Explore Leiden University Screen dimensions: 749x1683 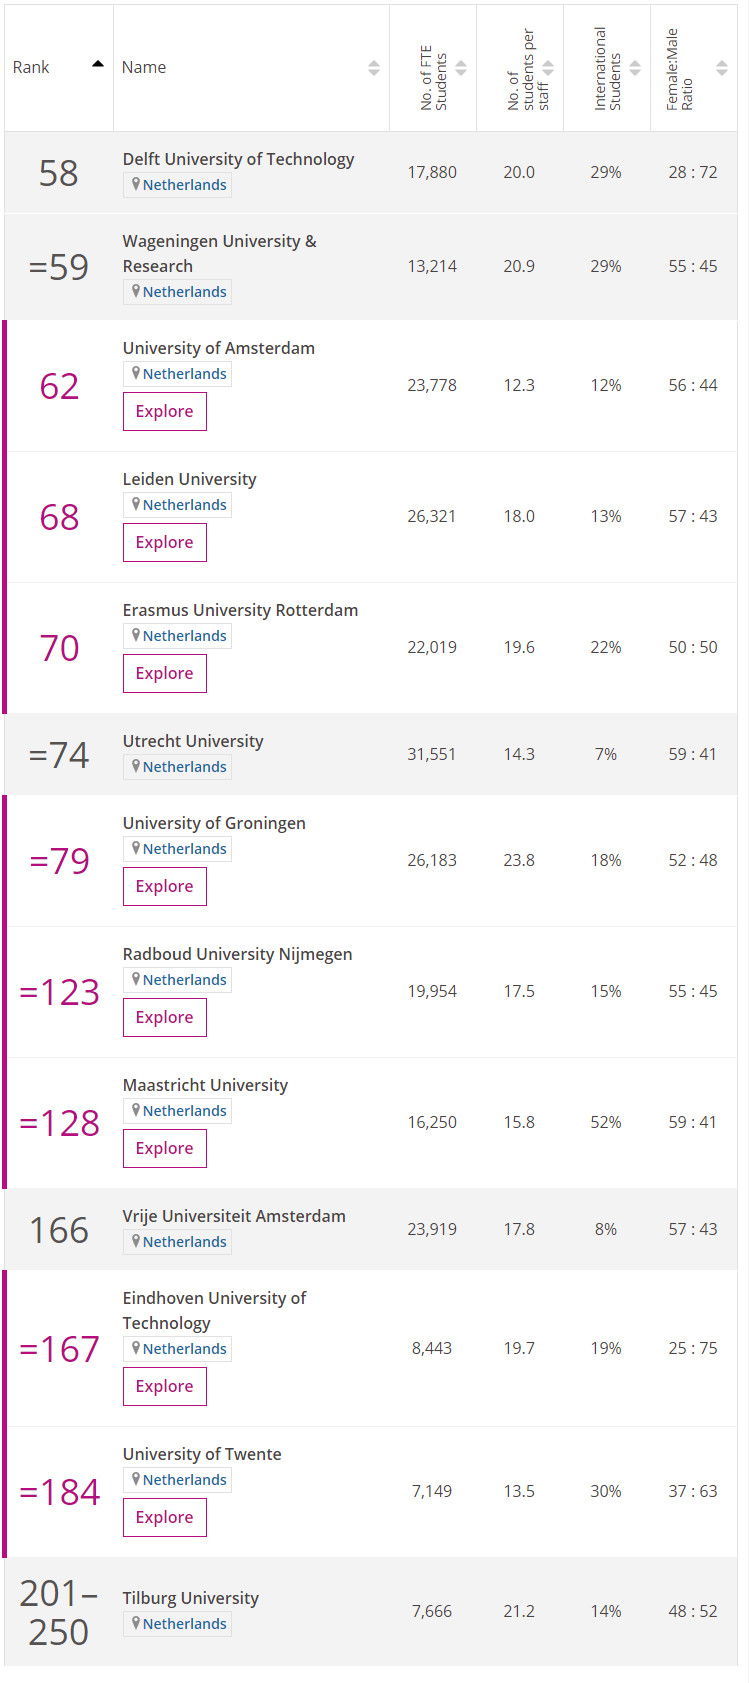(165, 542)
